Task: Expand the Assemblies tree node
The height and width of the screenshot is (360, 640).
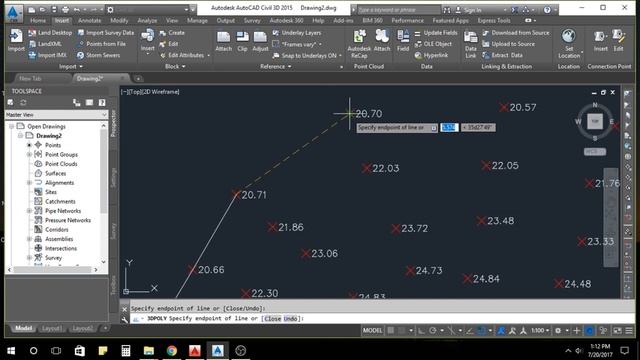Action: point(29,239)
